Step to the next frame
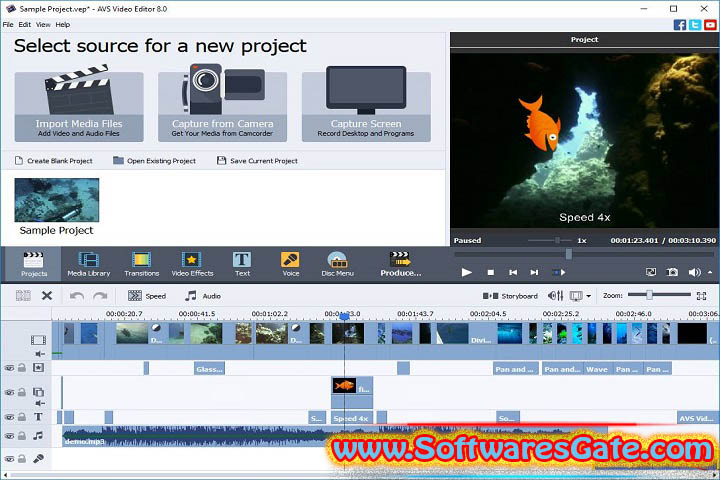 (x=534, y=272)
